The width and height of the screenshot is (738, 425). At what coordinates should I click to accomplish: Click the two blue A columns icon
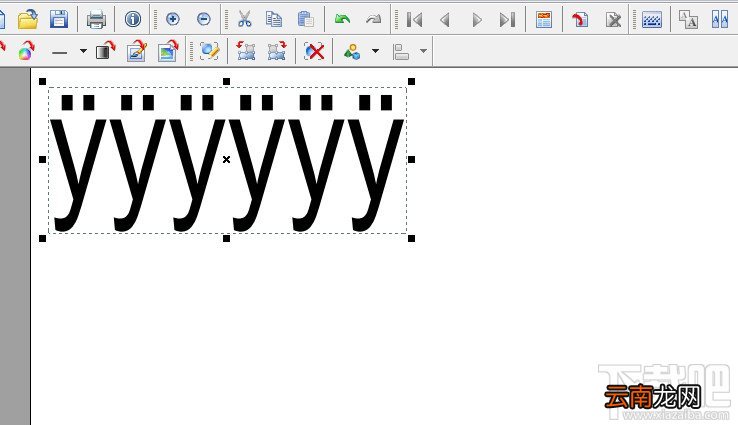point(720,20)
